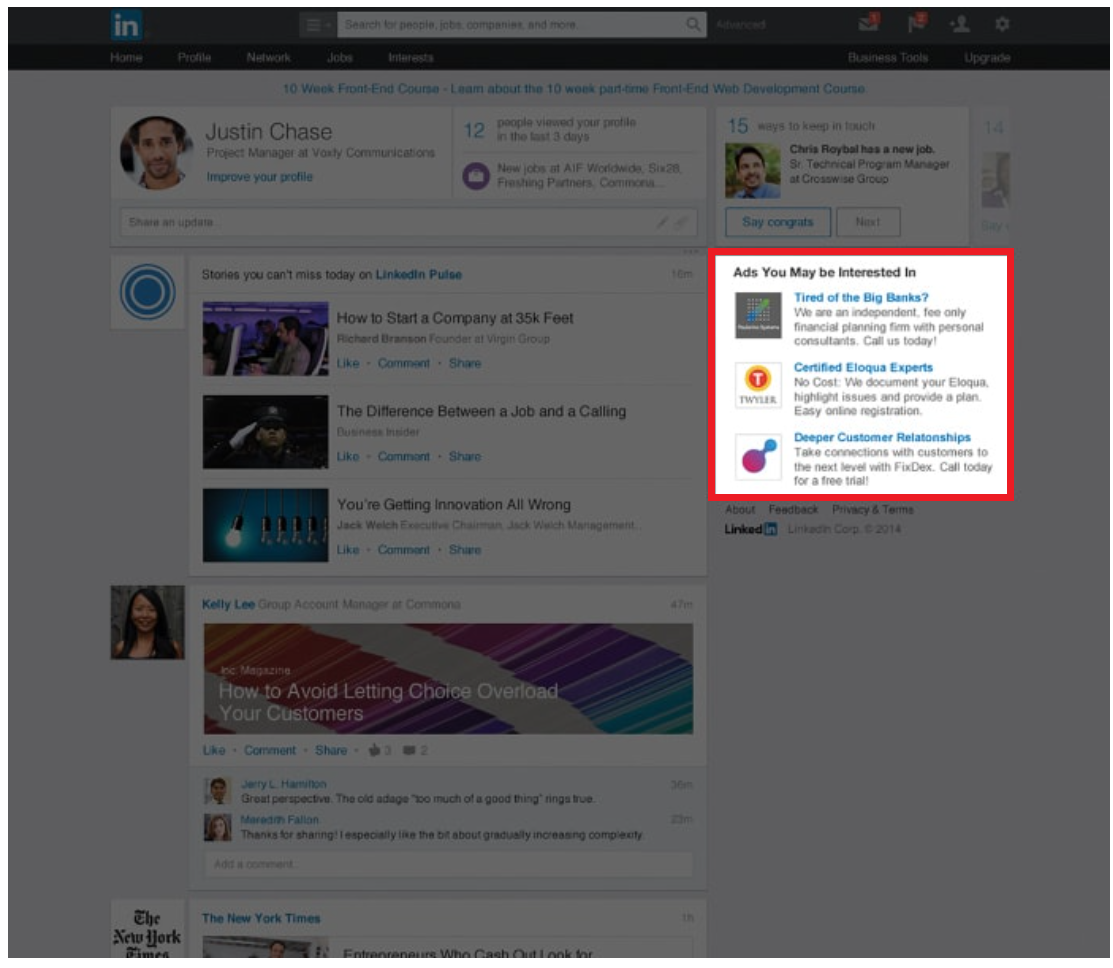Click the LinkedIn Pulse circular icon
Viewport: 1113px width, 968px height.
coord(148,292)
